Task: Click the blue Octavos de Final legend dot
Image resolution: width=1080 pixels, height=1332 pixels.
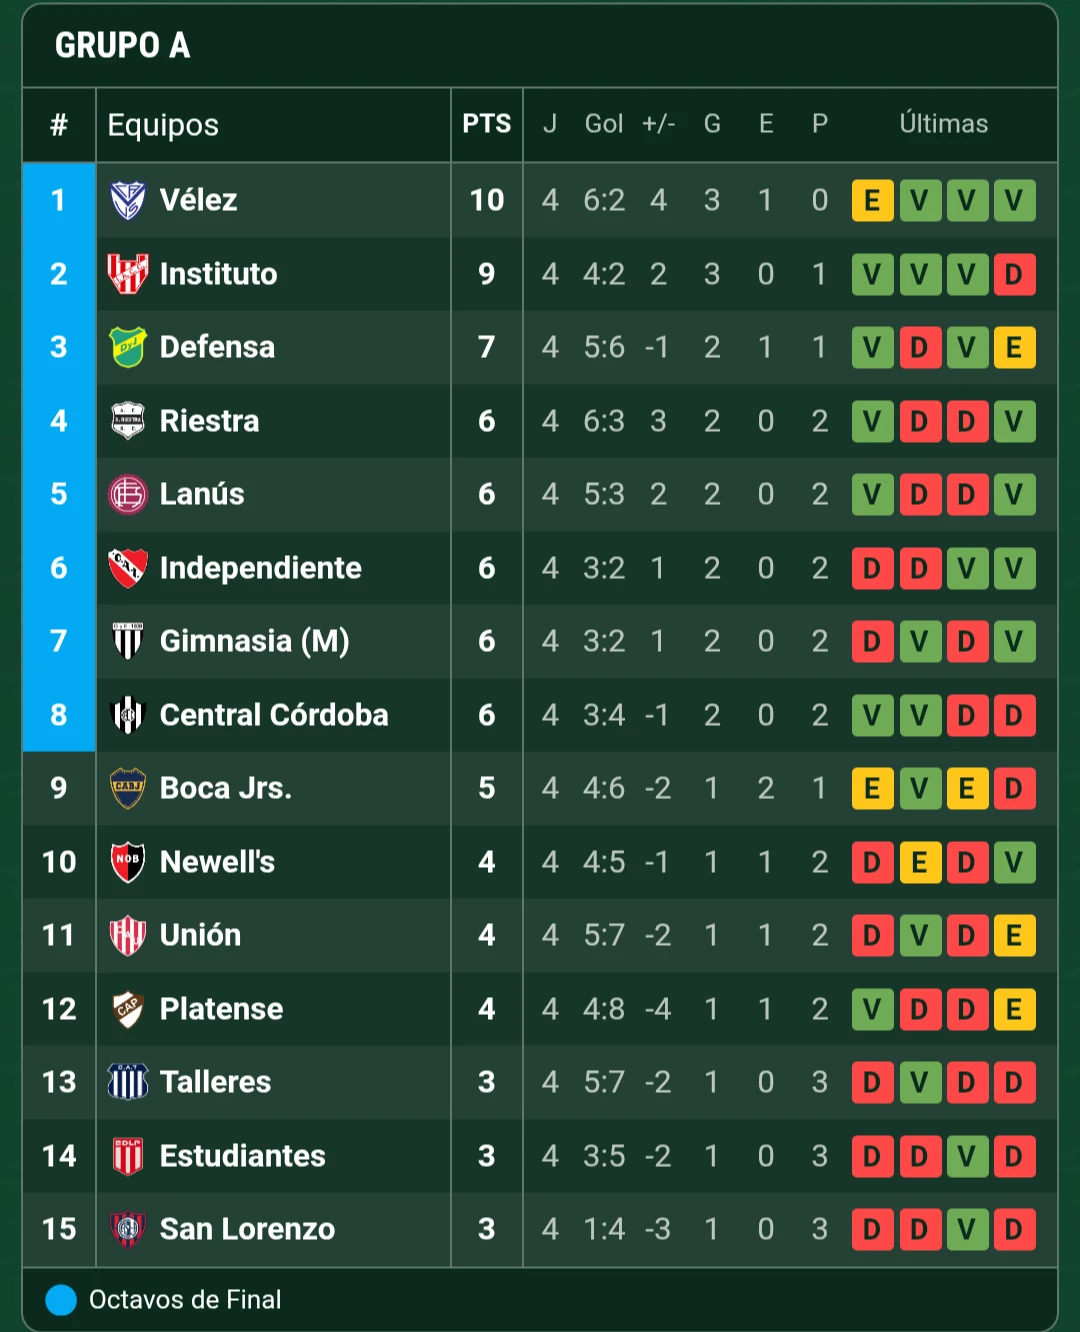Action: 61,1300
